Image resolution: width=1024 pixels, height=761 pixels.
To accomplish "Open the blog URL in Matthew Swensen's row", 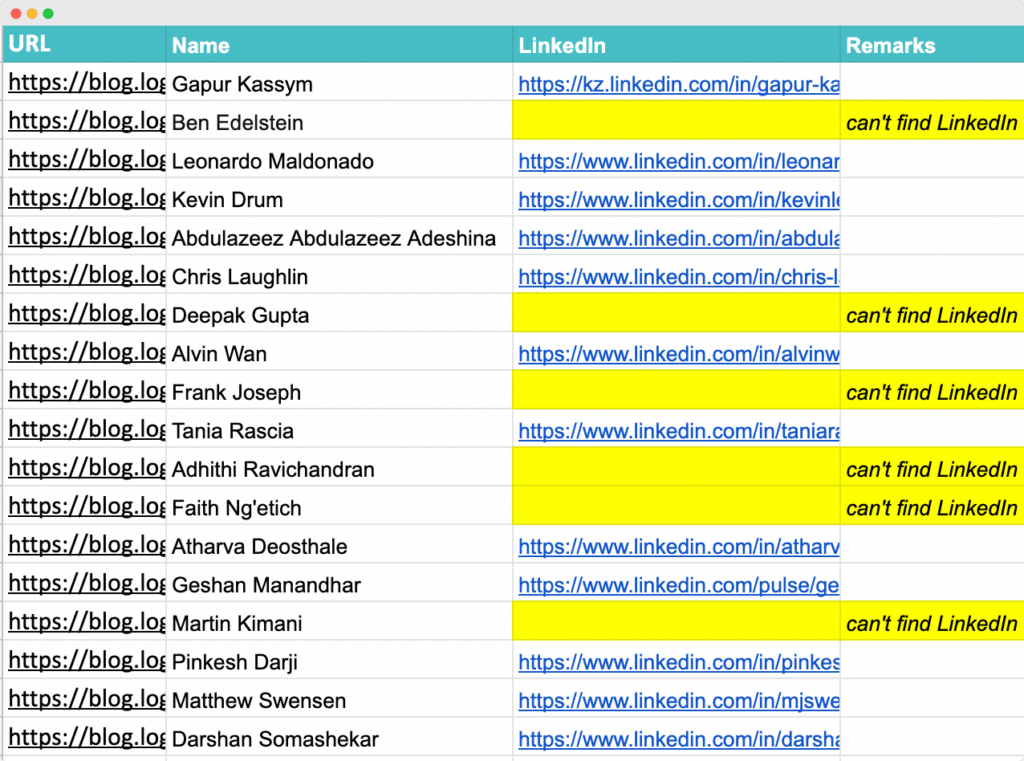I will pyautogui.click(x=86, y=700).
